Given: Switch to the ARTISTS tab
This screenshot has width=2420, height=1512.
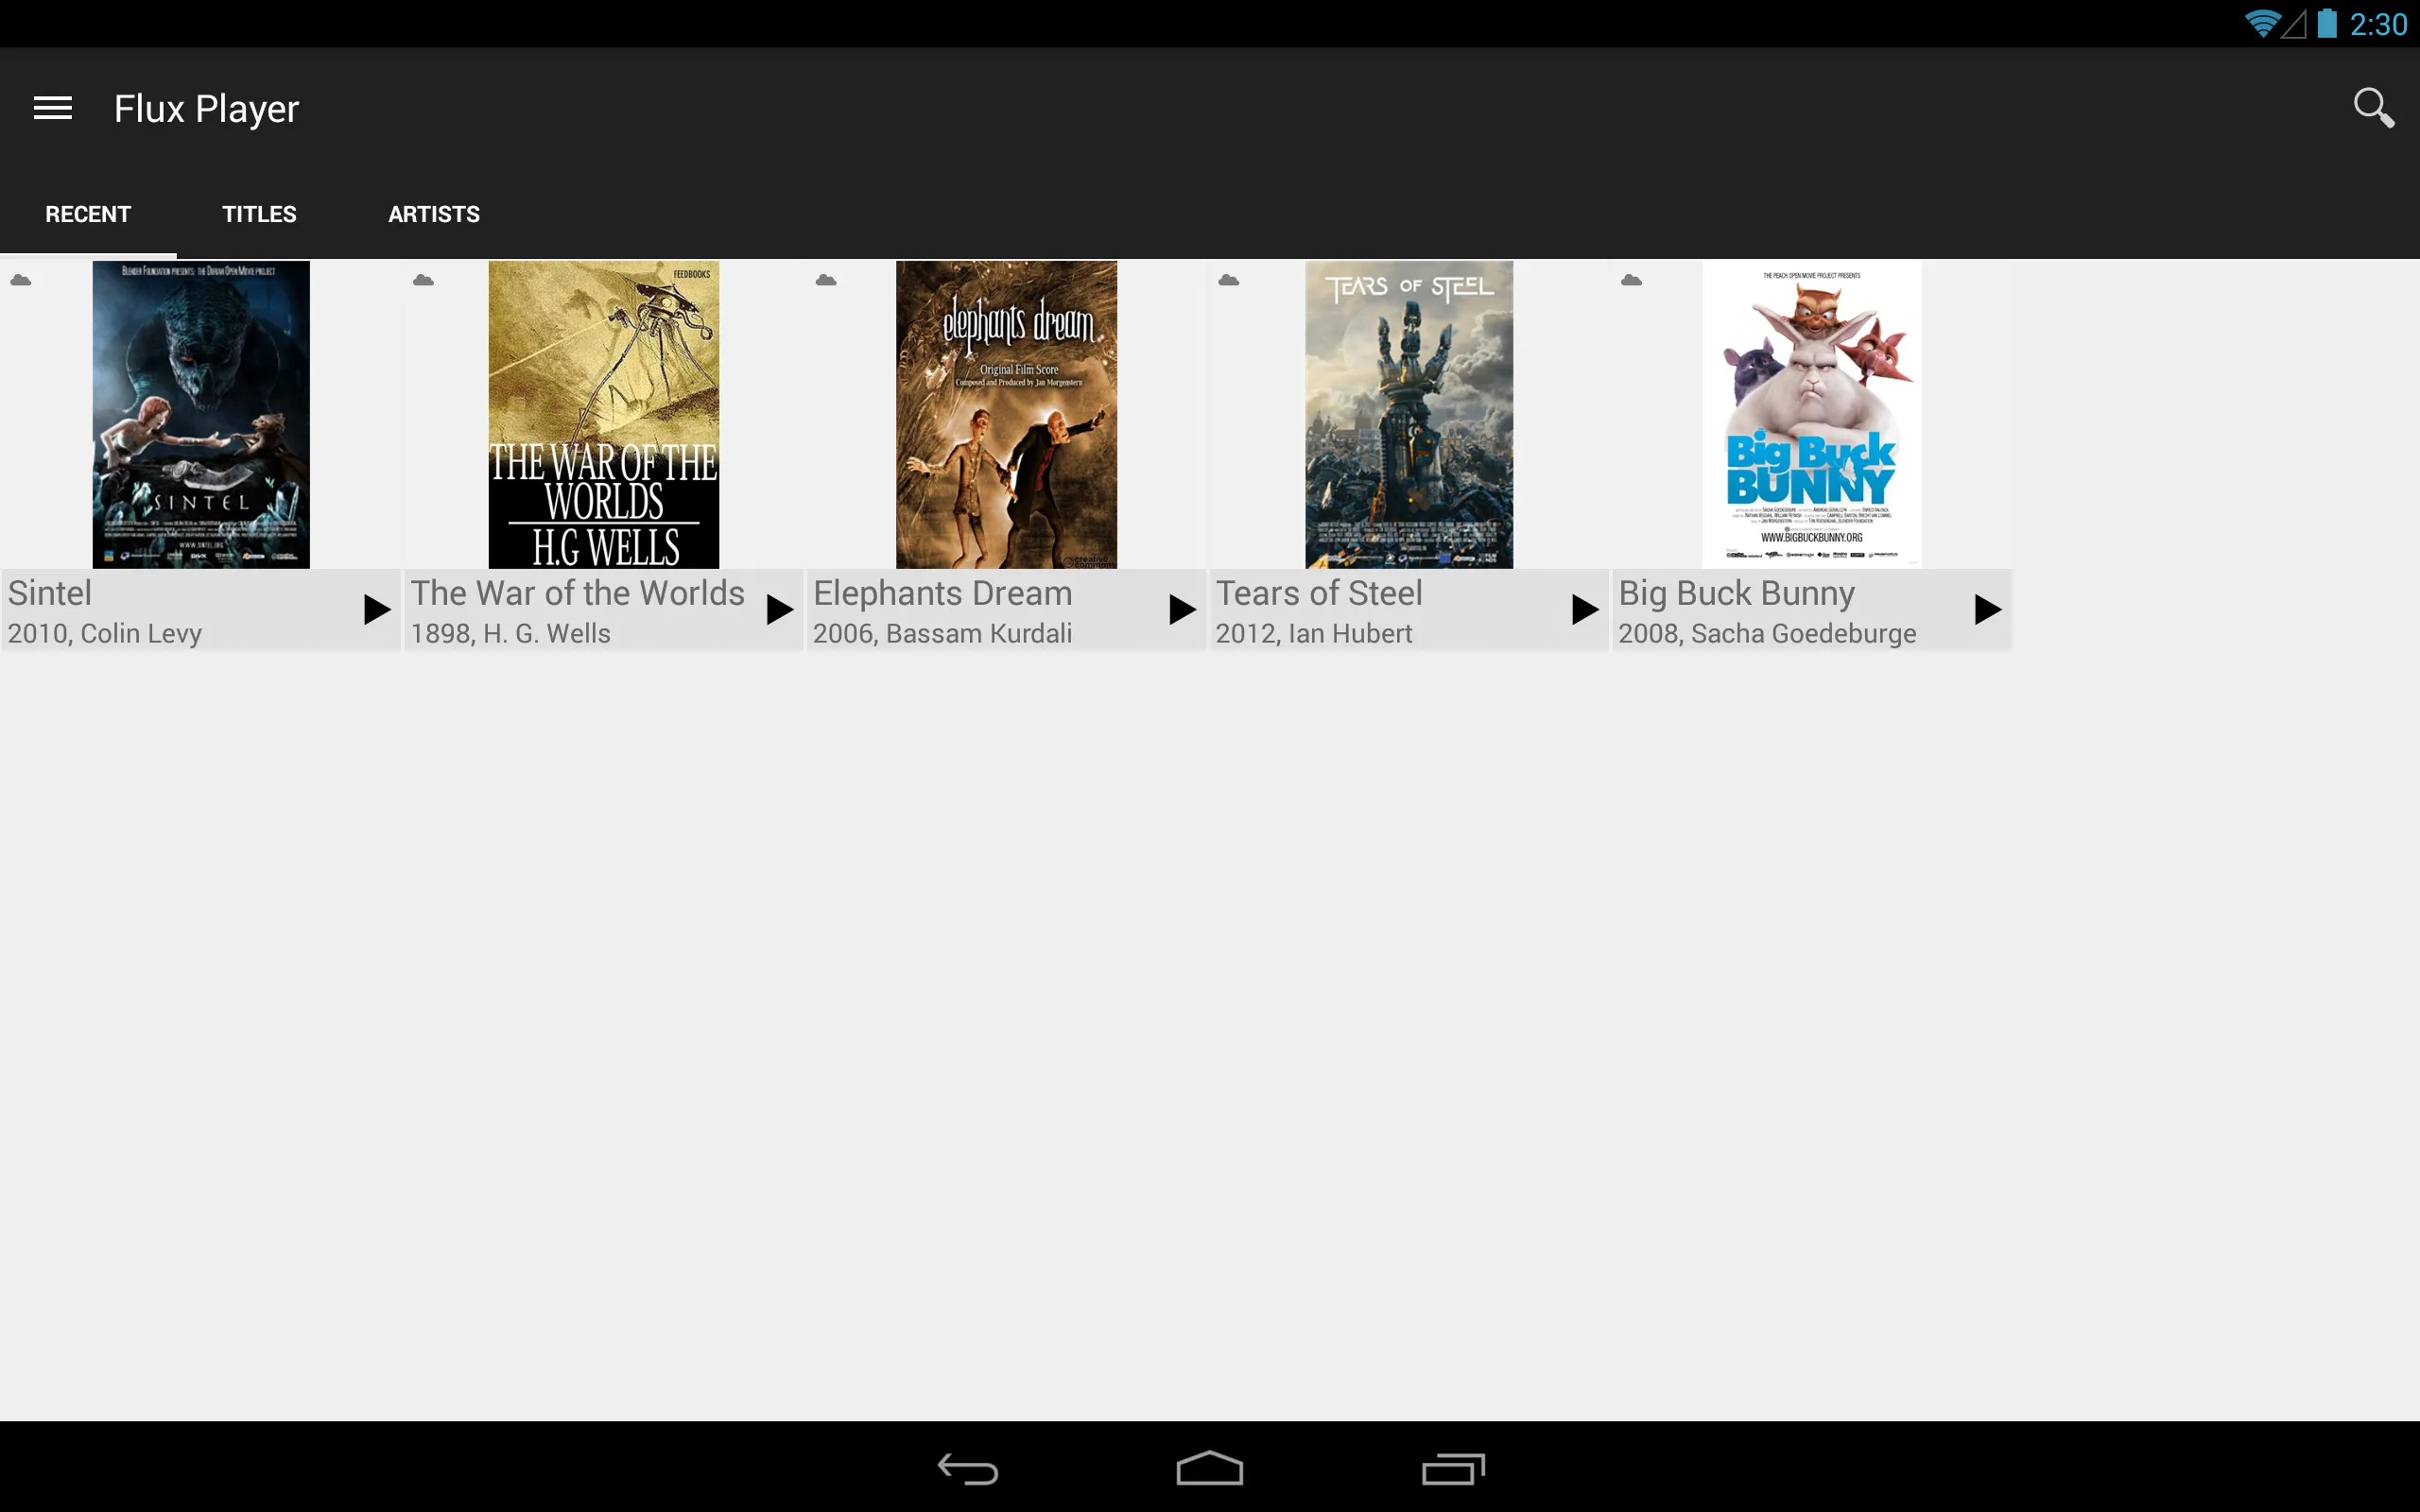Looking at the screenshot, I should [434, 215].
